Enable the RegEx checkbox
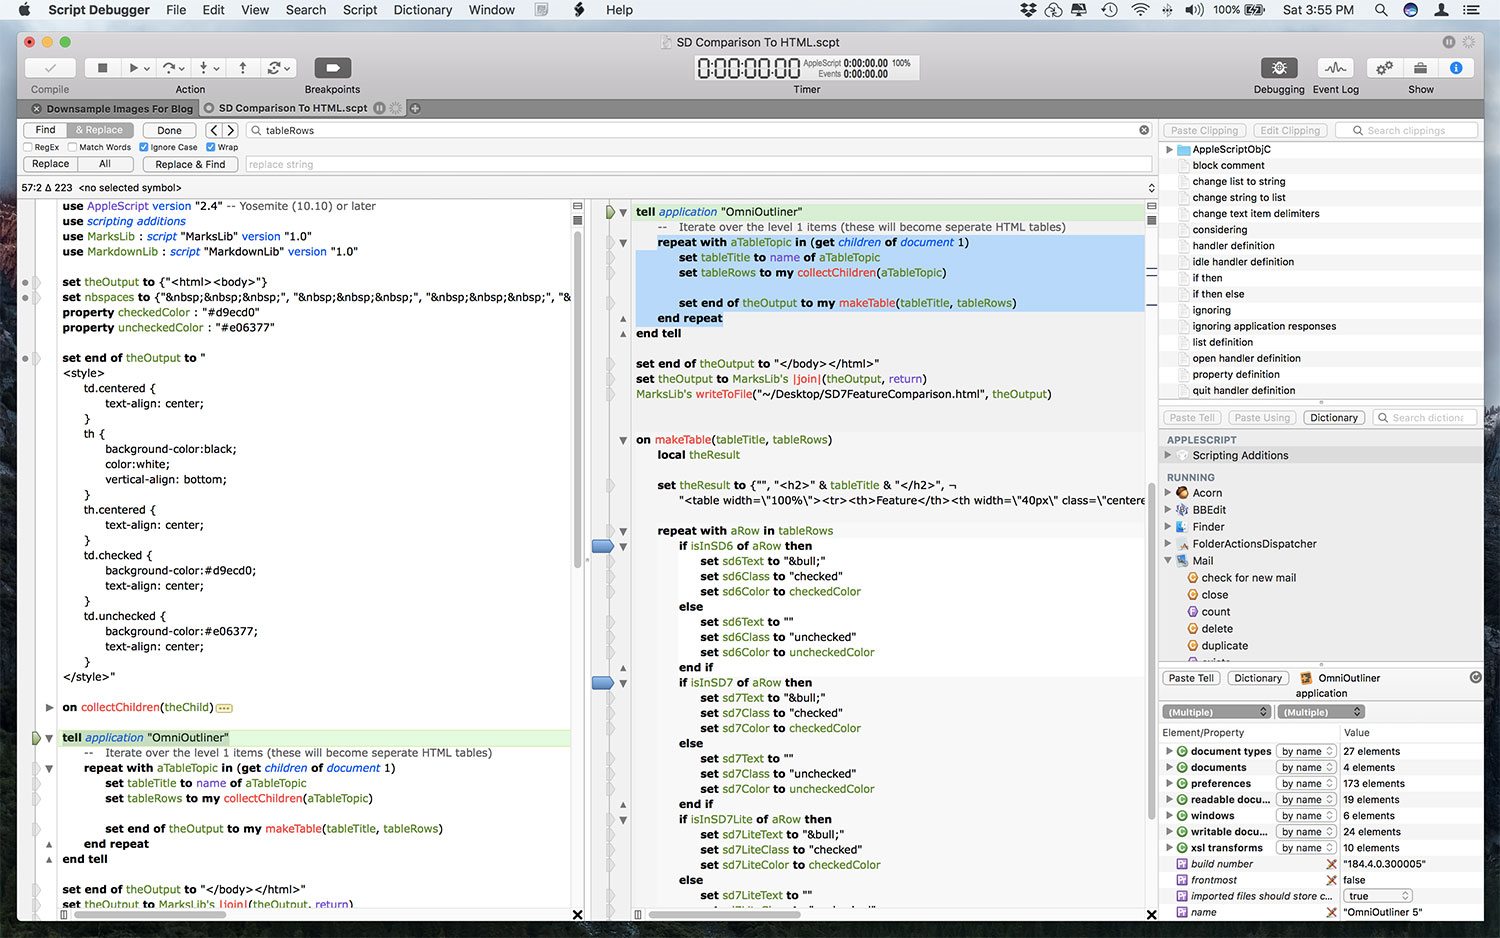The height and width of the screenshot is (938, 1500). tap(28, 147)
